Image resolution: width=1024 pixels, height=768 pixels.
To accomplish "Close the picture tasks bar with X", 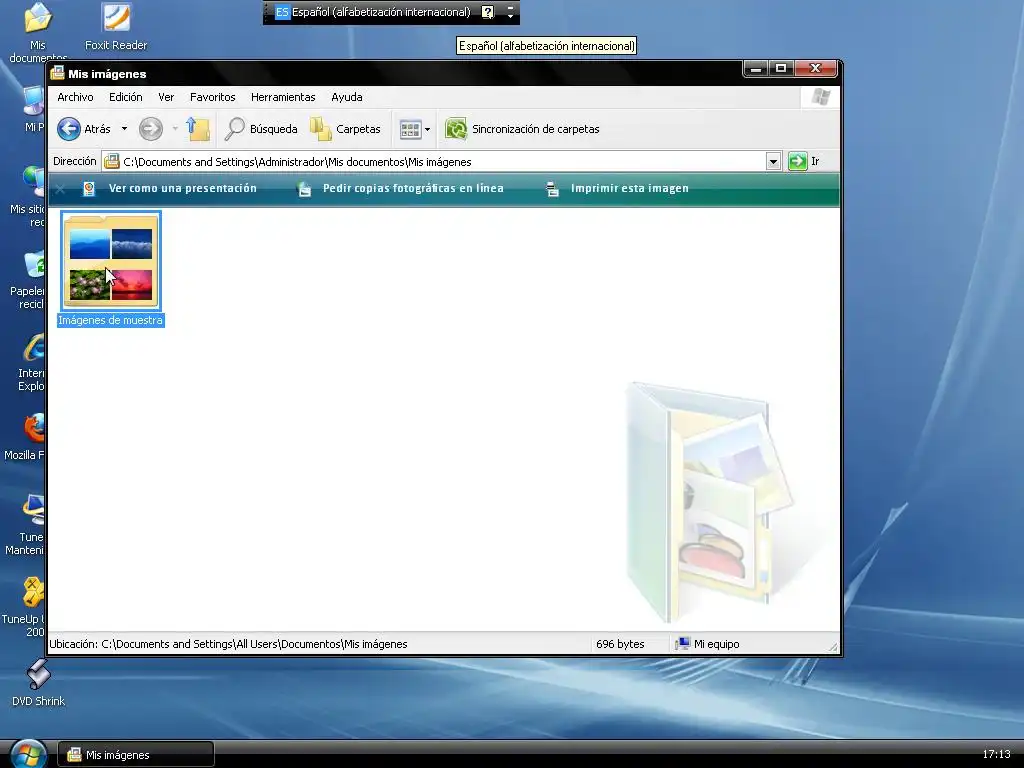I will (x=60, y=189).
